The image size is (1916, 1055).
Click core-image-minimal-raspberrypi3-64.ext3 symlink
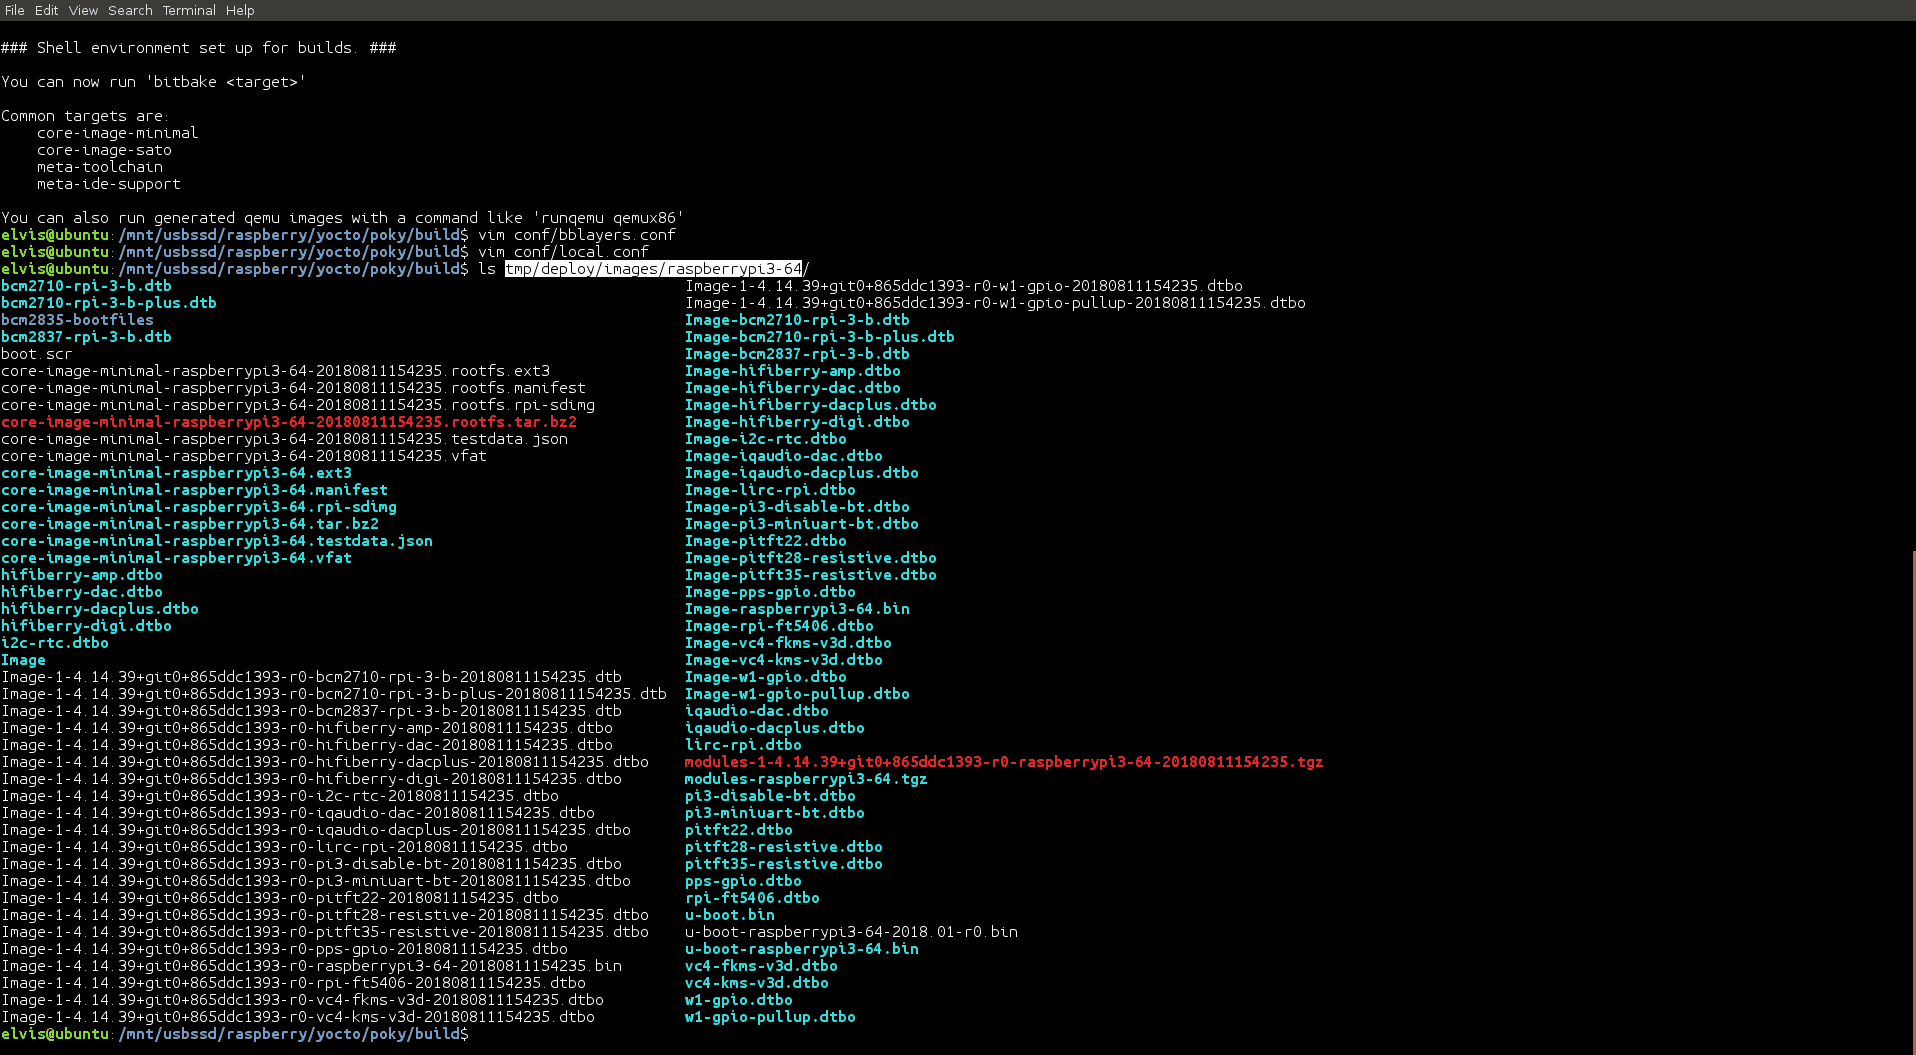click(176, 473)
